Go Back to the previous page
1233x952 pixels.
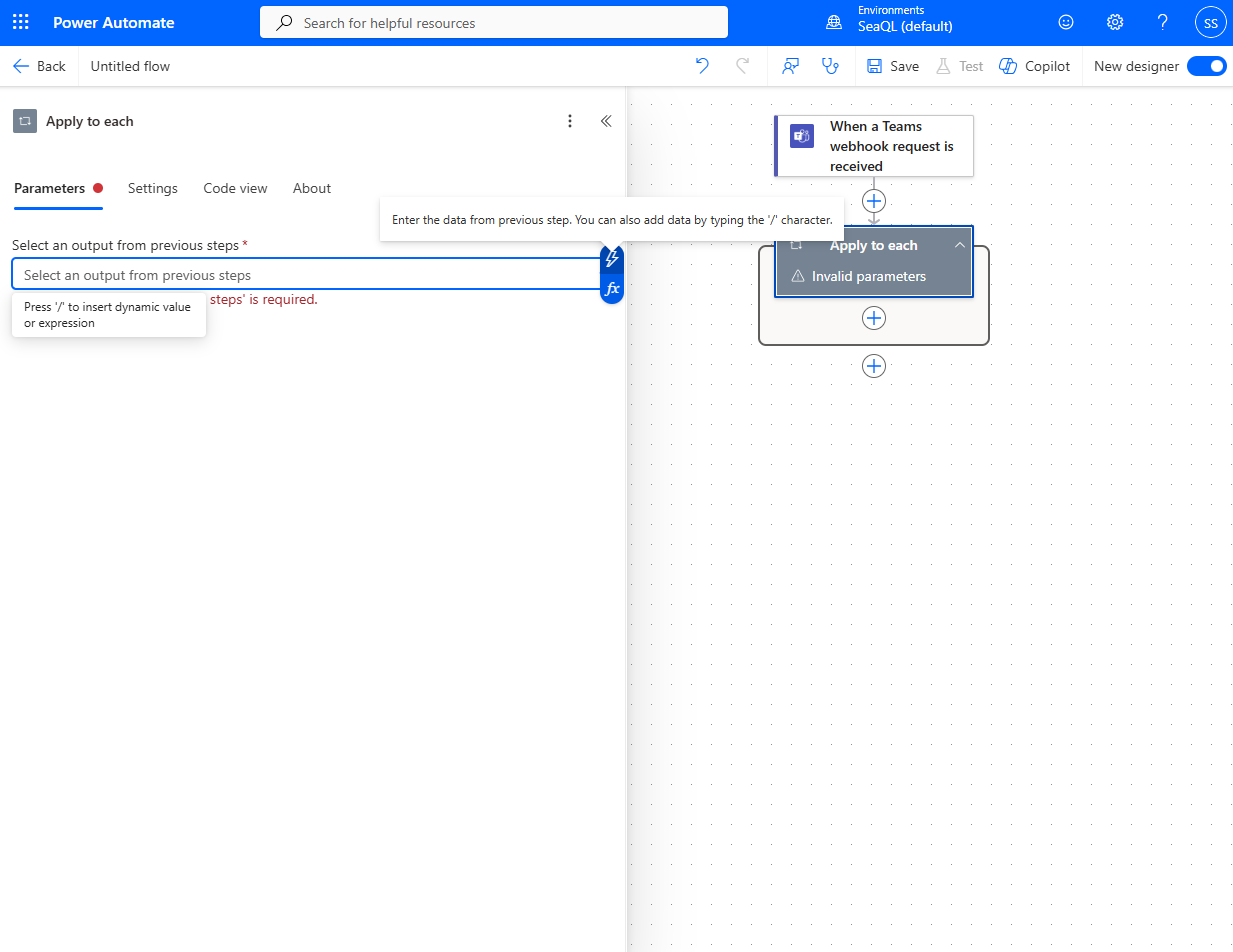pyautogui.click(x=40, y=66)
